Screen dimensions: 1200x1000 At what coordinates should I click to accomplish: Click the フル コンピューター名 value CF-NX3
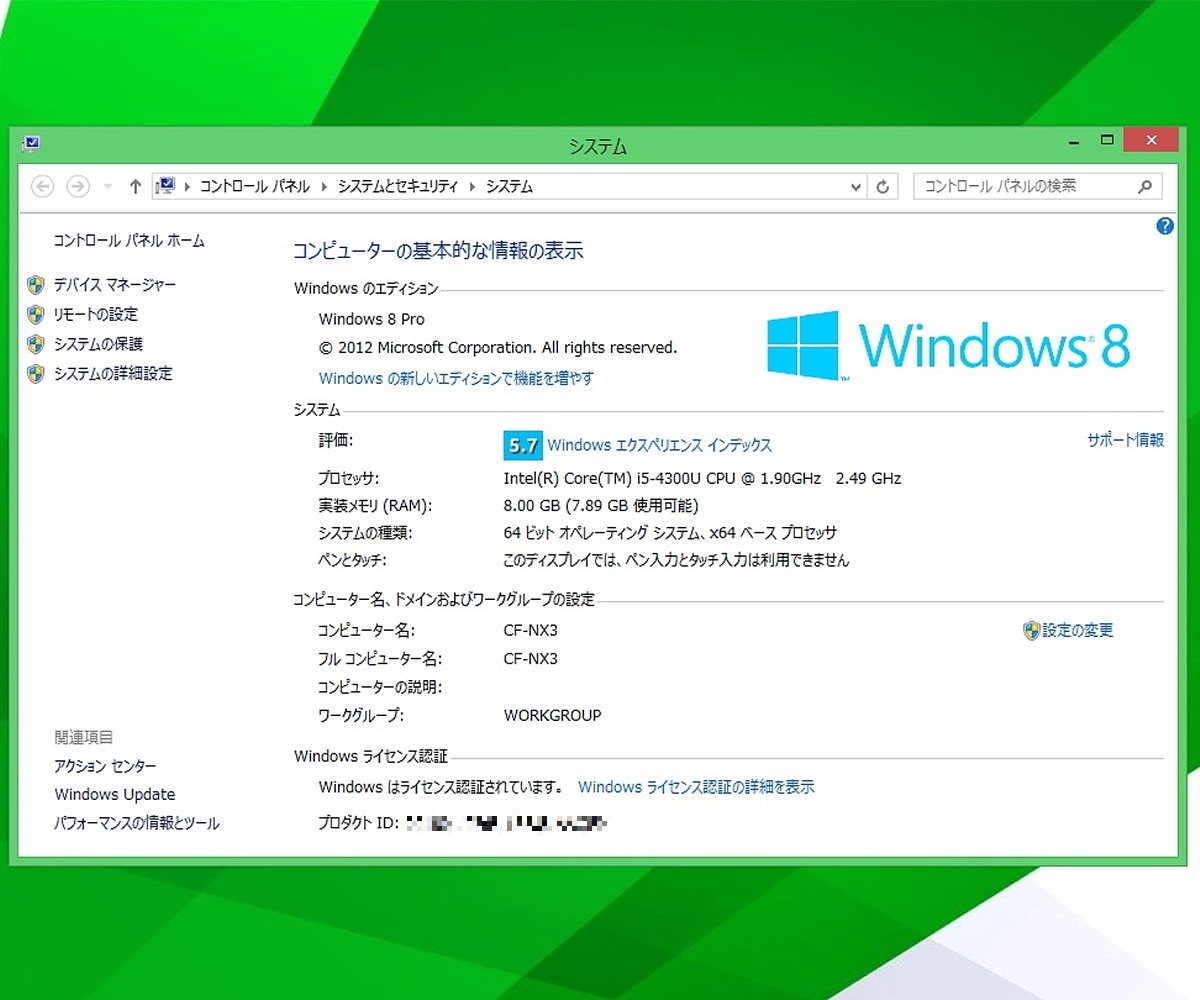tap(531, 659)
